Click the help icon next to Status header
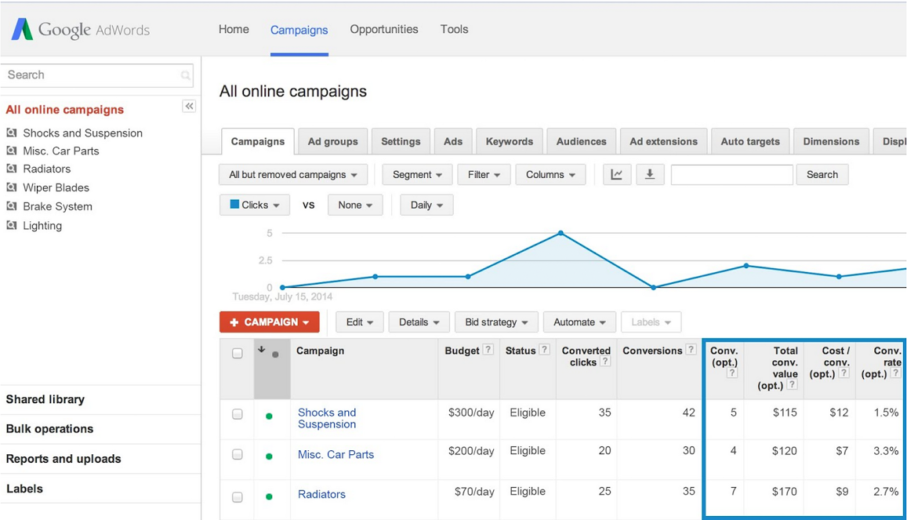 544,349
